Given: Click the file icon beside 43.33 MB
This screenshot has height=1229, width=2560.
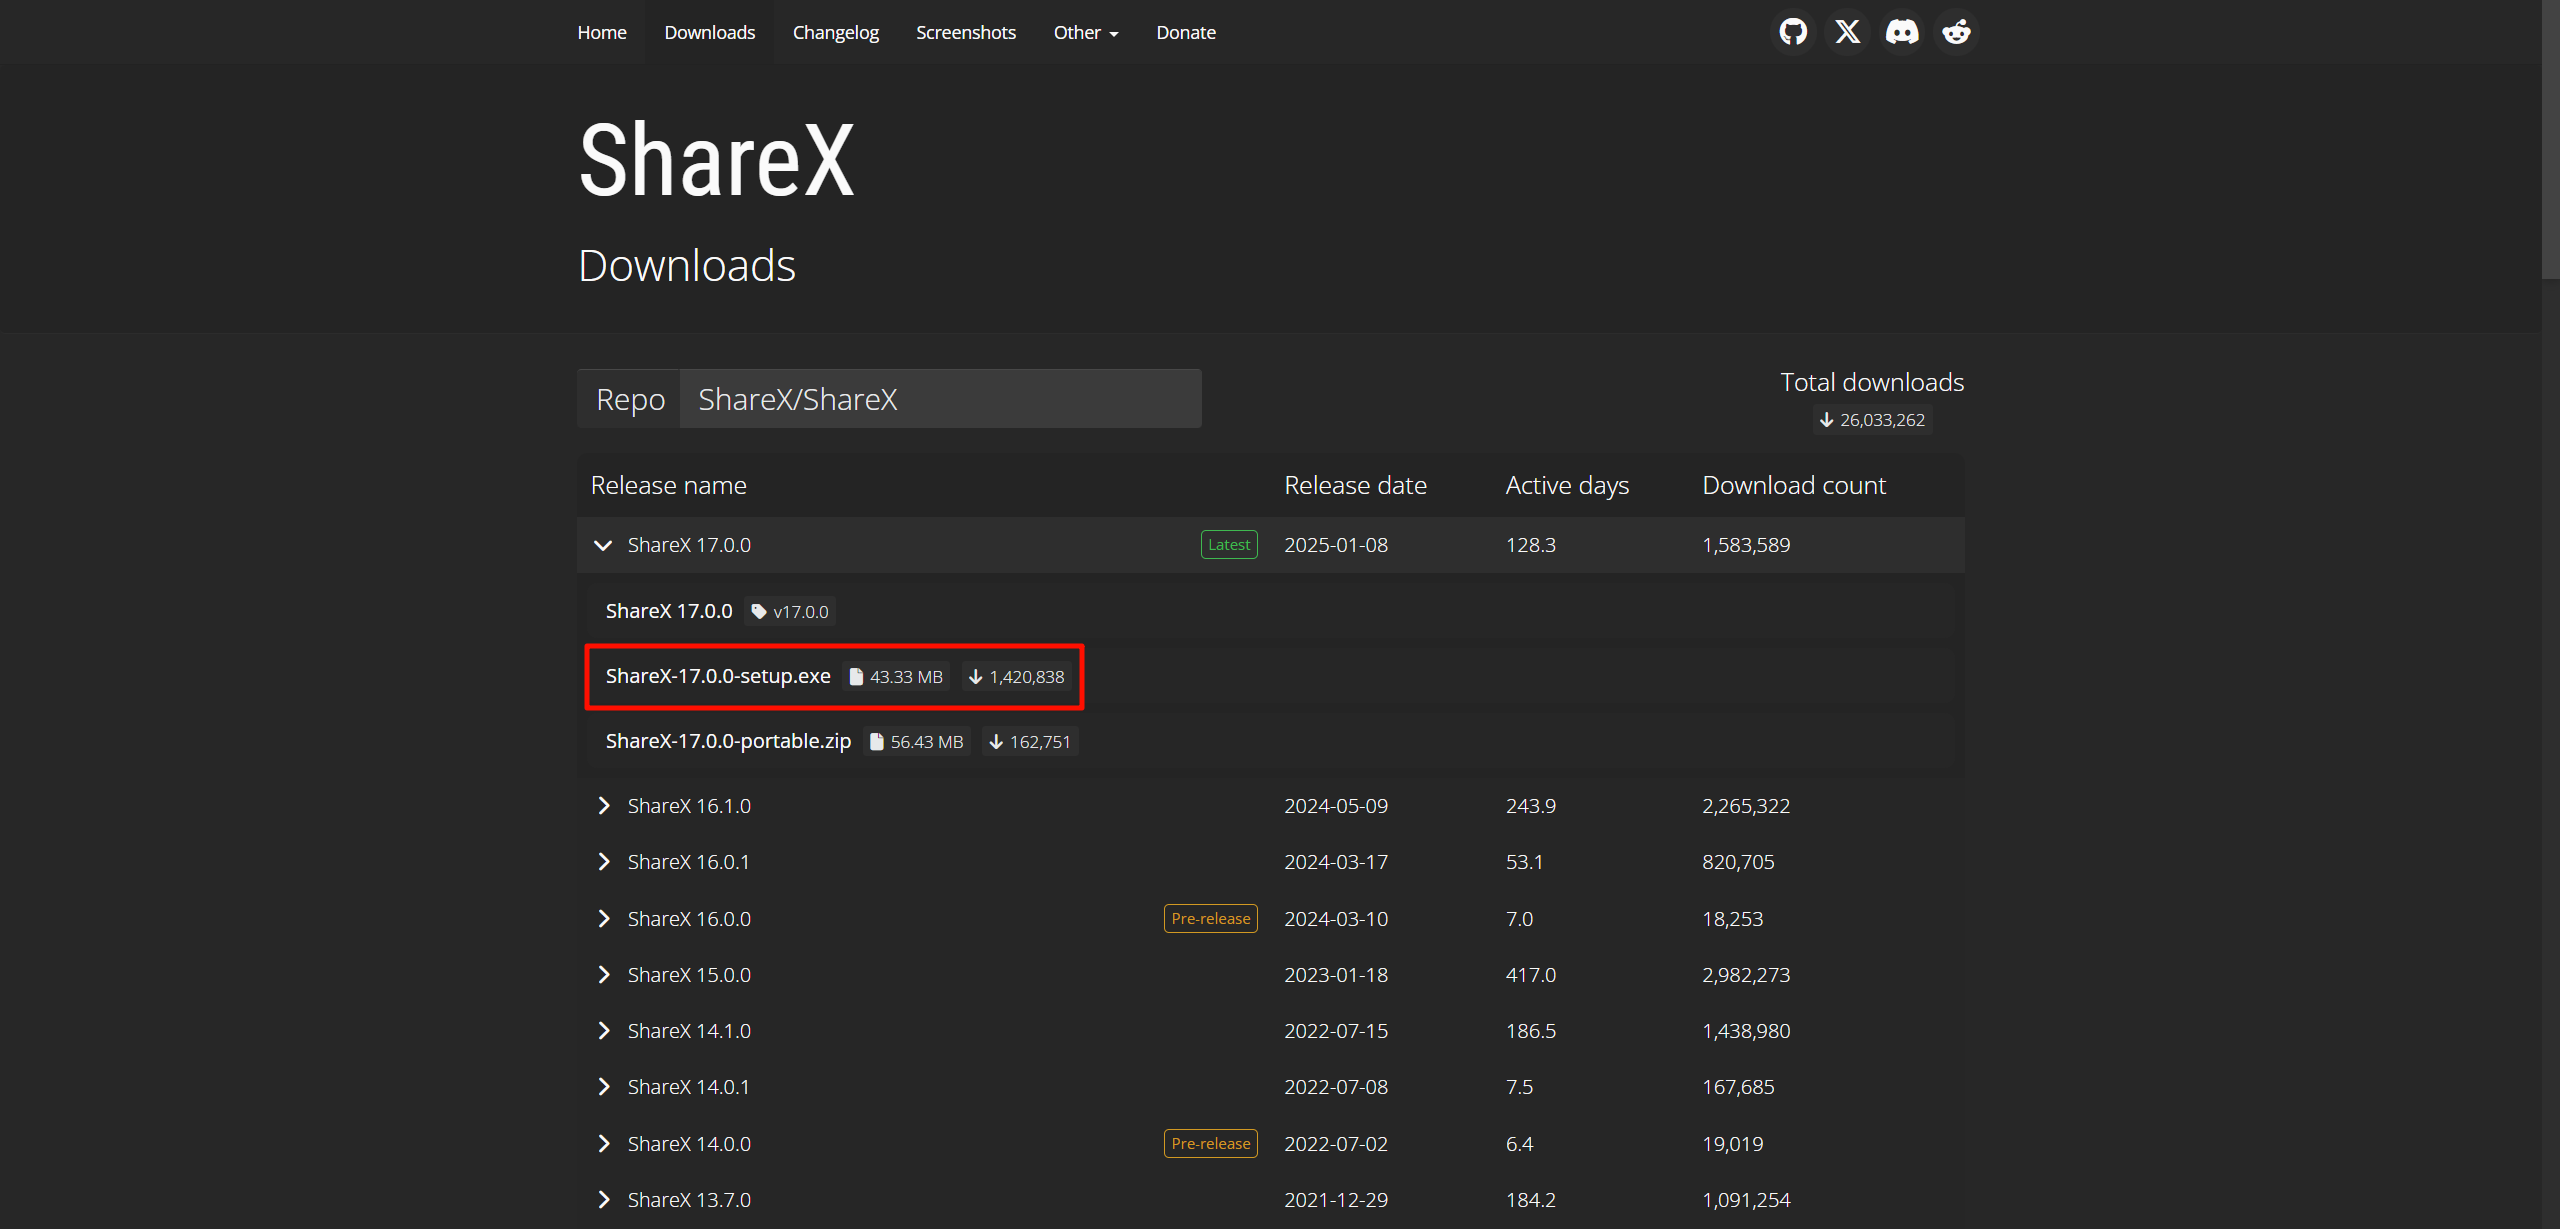Looking at the screenshot, I should coord(856,676).
